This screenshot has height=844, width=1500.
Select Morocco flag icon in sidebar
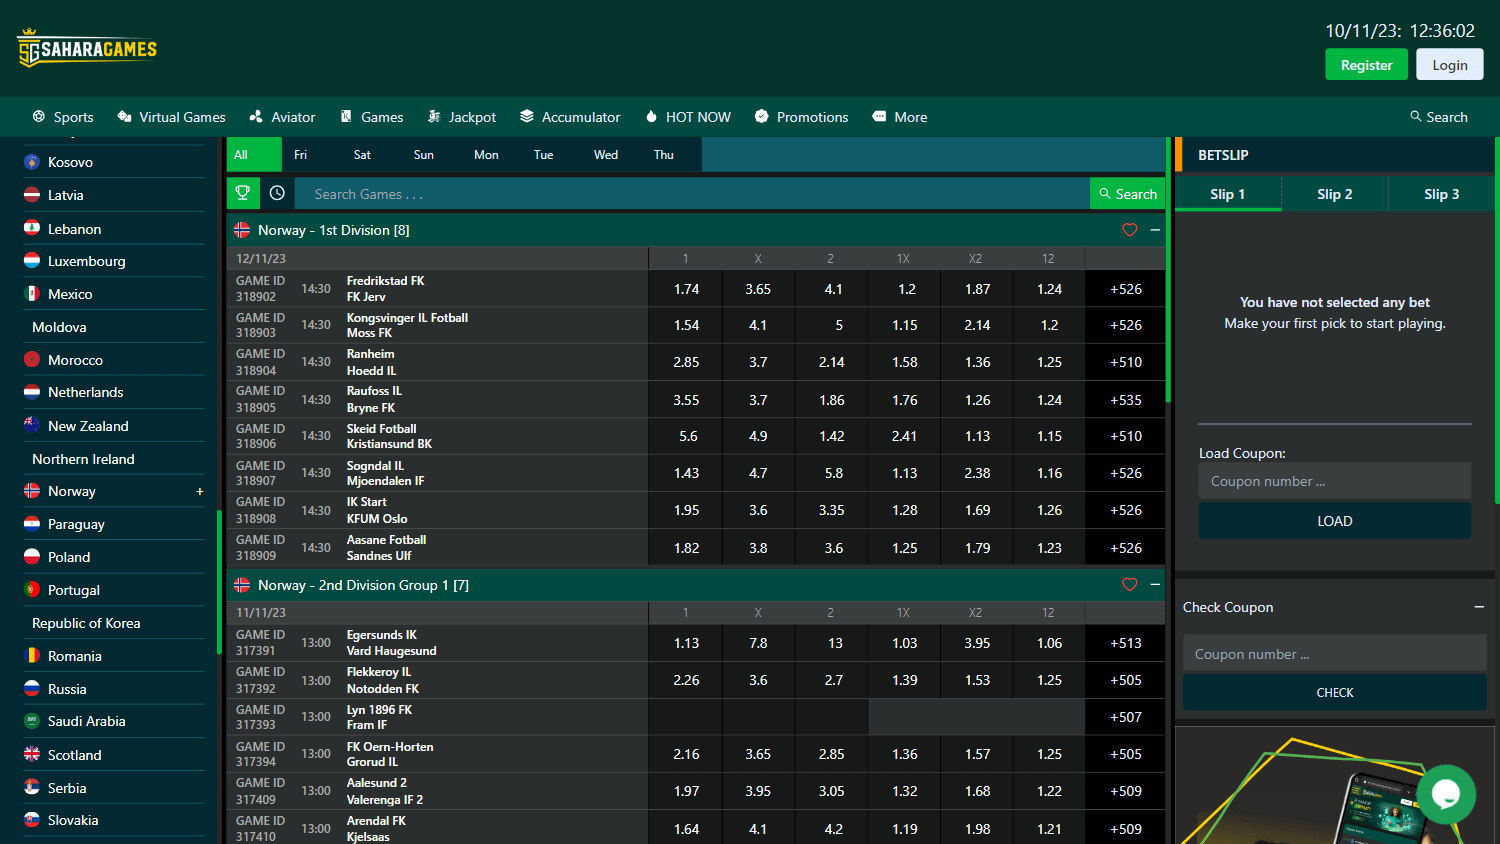click(32, 360)
